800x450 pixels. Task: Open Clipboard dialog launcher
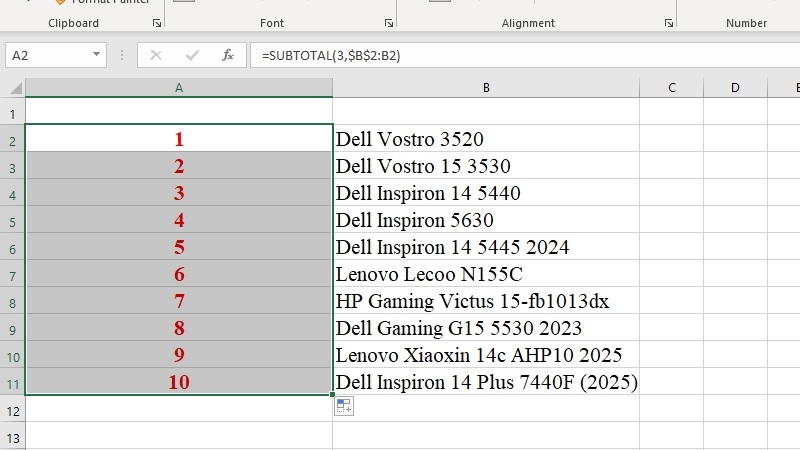tap(157, 23)
